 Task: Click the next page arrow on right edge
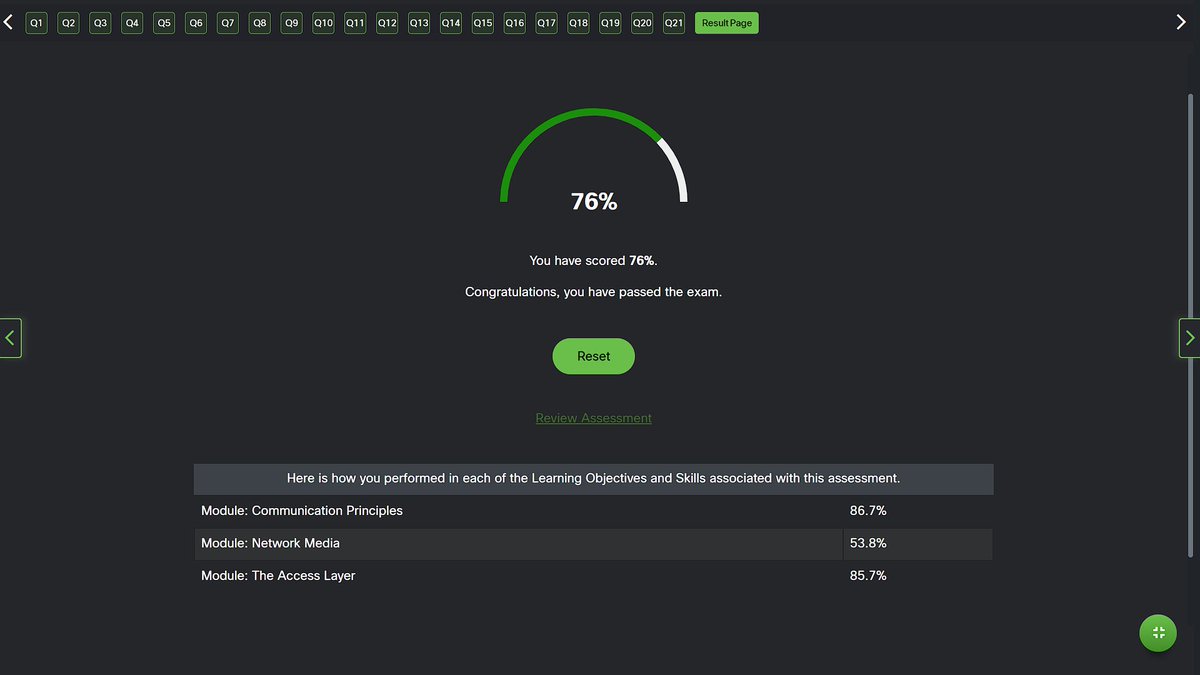click(x=1189, y=338)
